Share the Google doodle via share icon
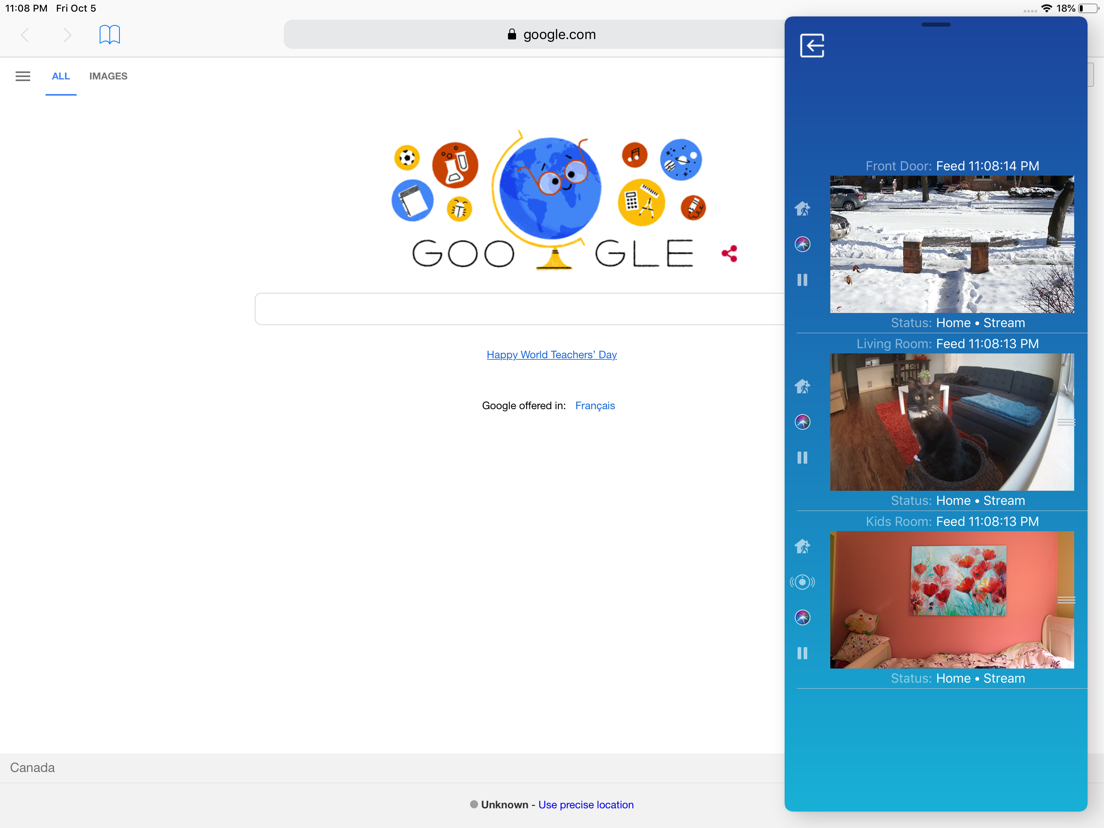Screen dimensions: 1104x828 click(729, 254)
